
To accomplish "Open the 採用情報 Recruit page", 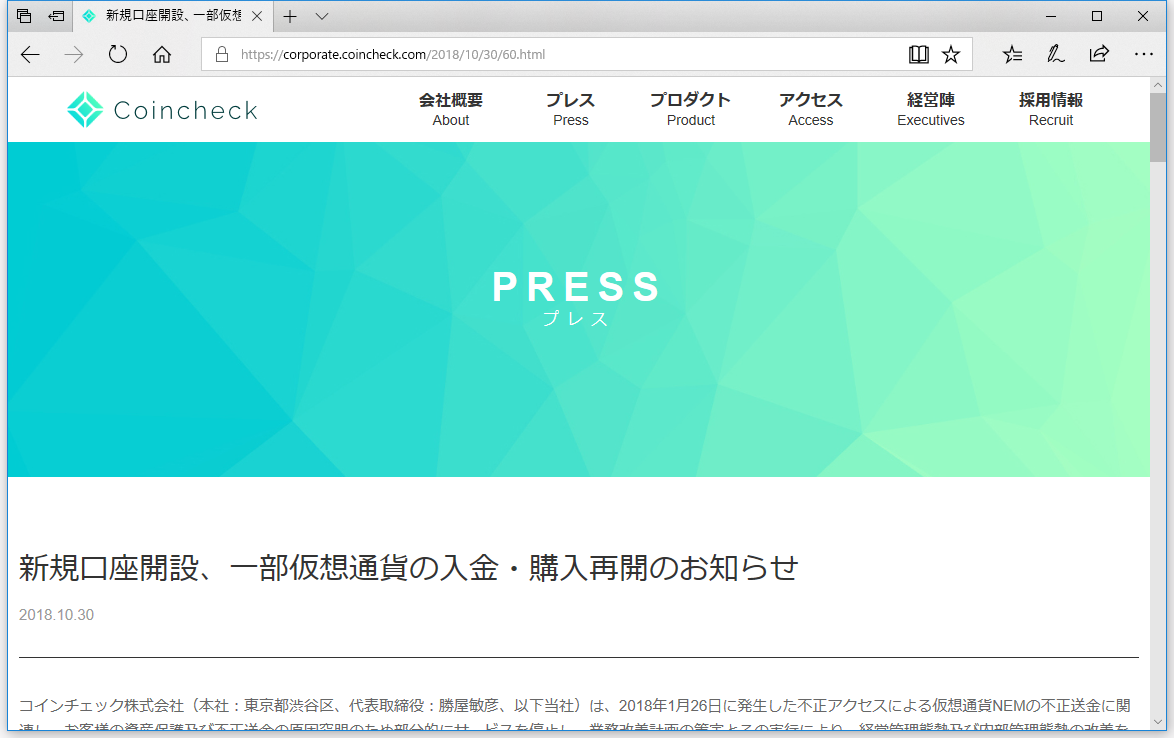I will coord(1051,109).
